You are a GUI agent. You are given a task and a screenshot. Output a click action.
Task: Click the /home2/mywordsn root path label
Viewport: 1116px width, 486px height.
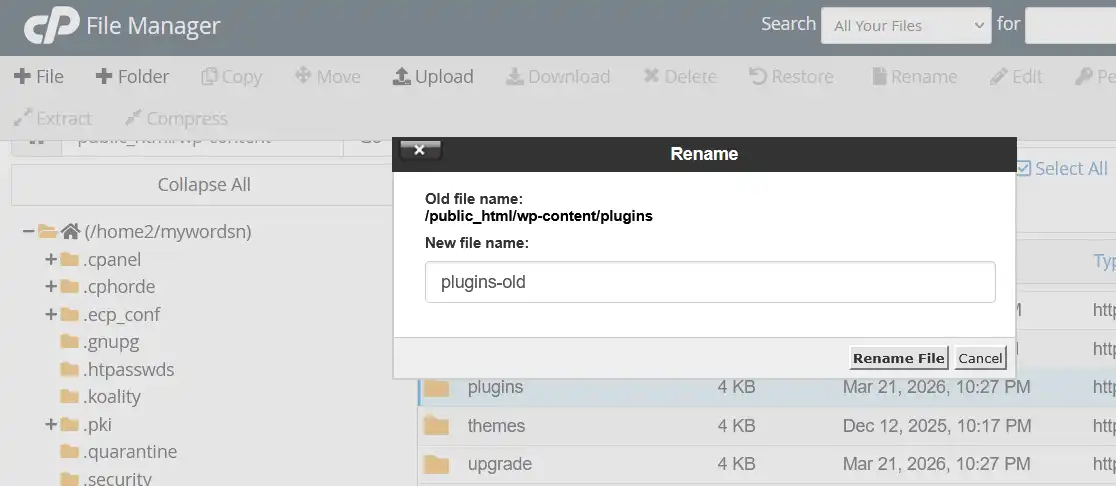tap(168, 231)
